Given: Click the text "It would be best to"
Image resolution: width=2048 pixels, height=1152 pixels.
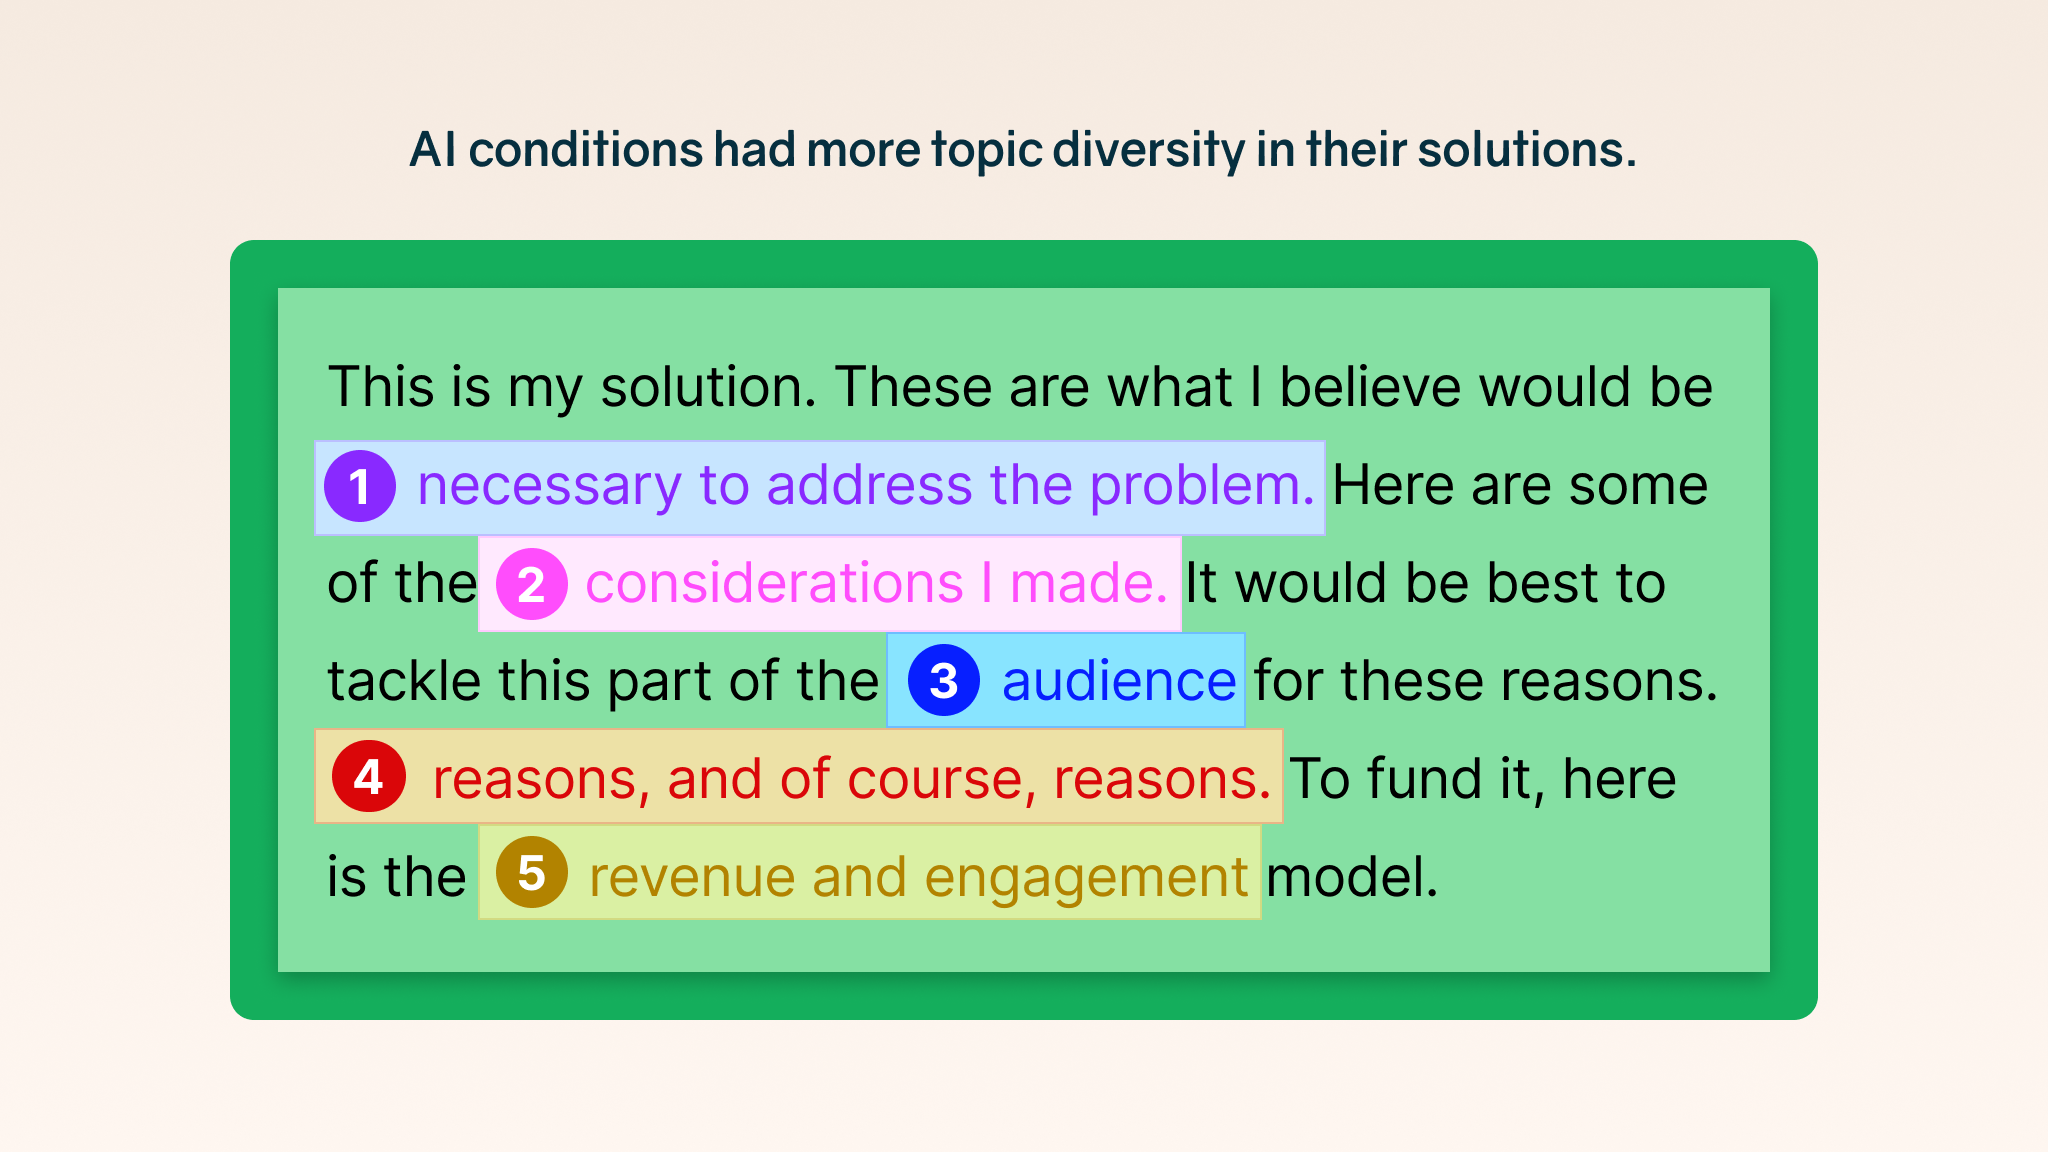Looking at the screenshot, I should (1425, 584).
